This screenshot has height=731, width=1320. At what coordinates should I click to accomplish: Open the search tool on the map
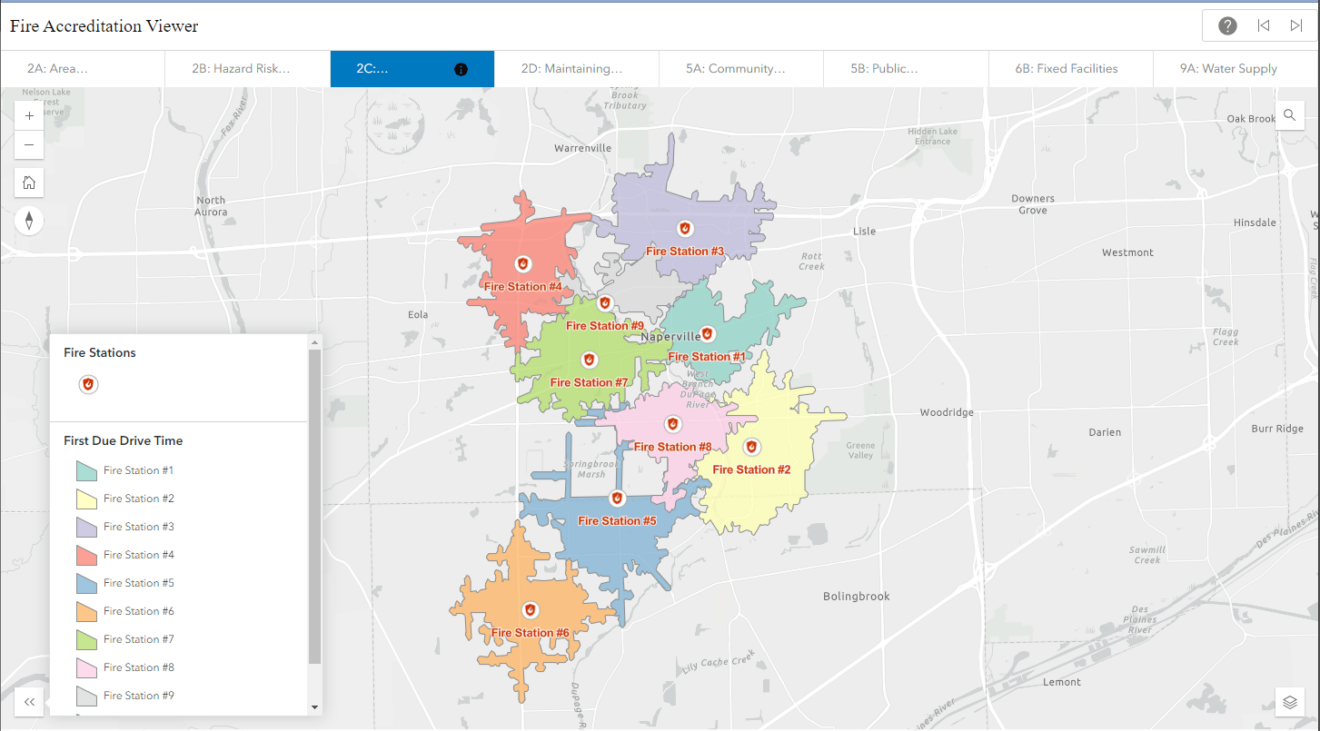[1290, 114]
